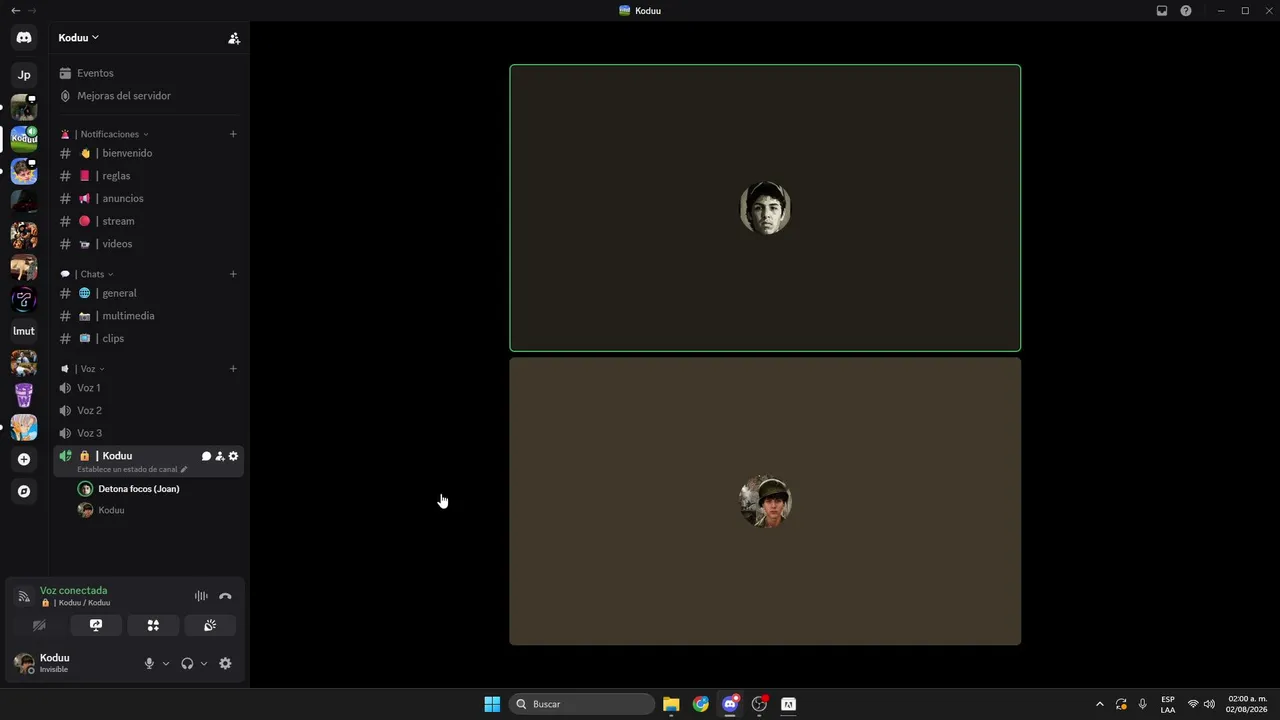The height and width of the screenshot is (720, 1280).
Task: Edit the channel status pencil
Action: coord(184,469)
